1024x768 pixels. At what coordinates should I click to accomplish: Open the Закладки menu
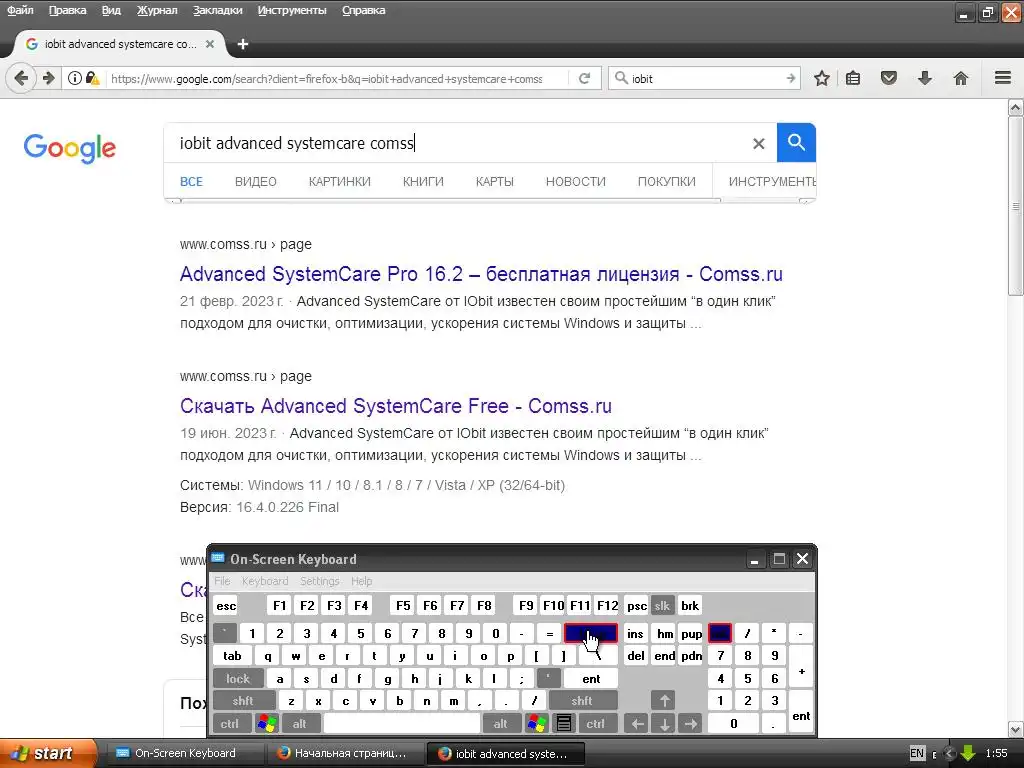coord(217,10)
